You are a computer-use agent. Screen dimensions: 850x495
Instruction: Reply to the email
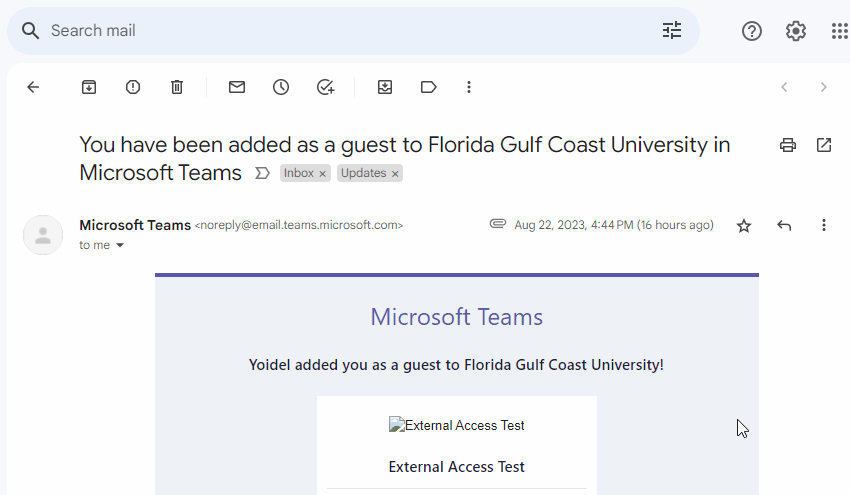(x=784, y=225)
